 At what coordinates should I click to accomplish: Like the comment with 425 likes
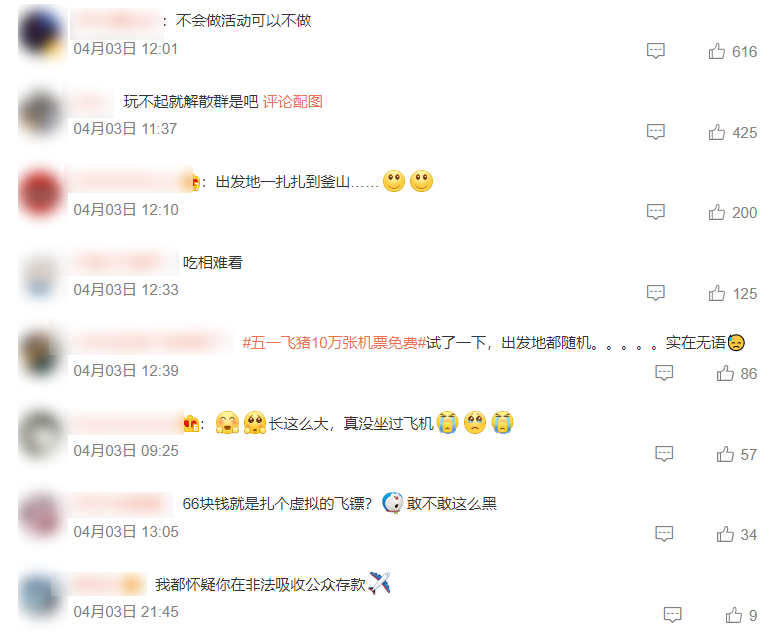[716, 132]
